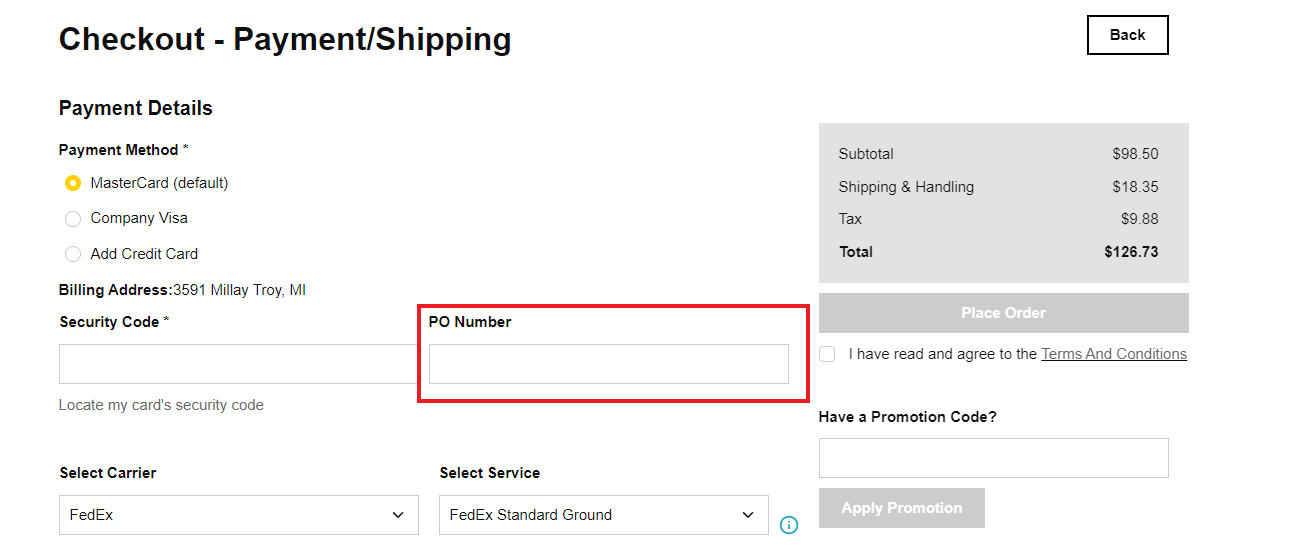1302x555 pixels.
Task: Click the Back button
Action: click(x=1127, y=35)
